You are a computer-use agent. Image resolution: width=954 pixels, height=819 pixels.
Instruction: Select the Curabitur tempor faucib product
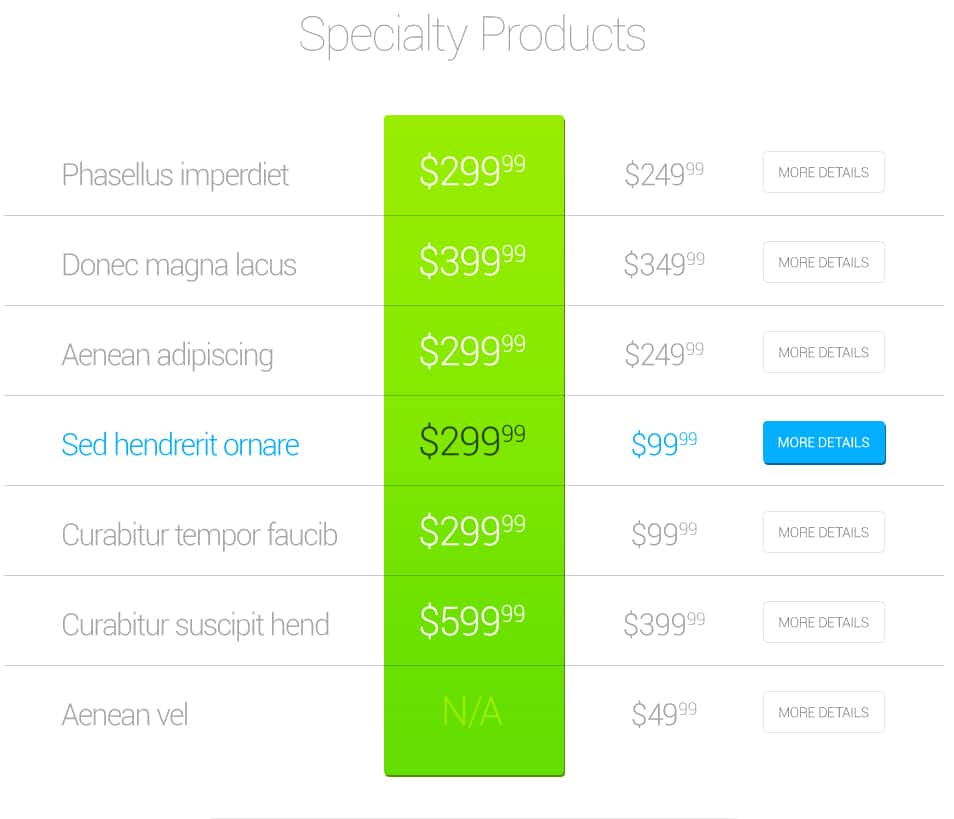click(x=199, y=535)
